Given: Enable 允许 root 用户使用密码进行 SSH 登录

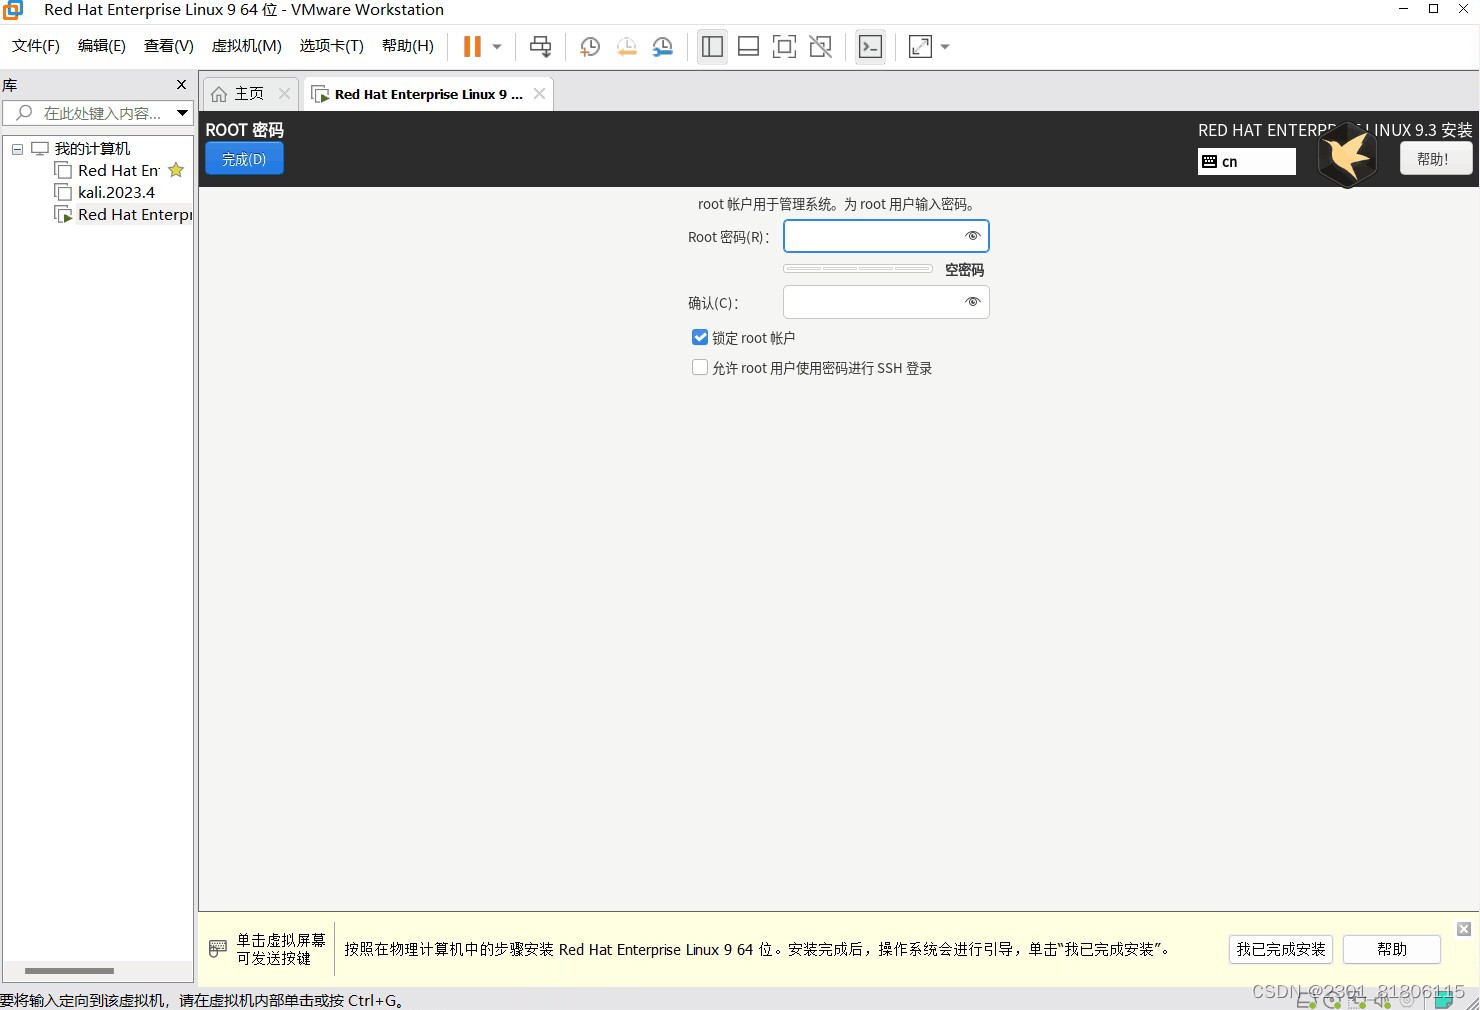Looking at the screenshot, I should click(700, 367).
